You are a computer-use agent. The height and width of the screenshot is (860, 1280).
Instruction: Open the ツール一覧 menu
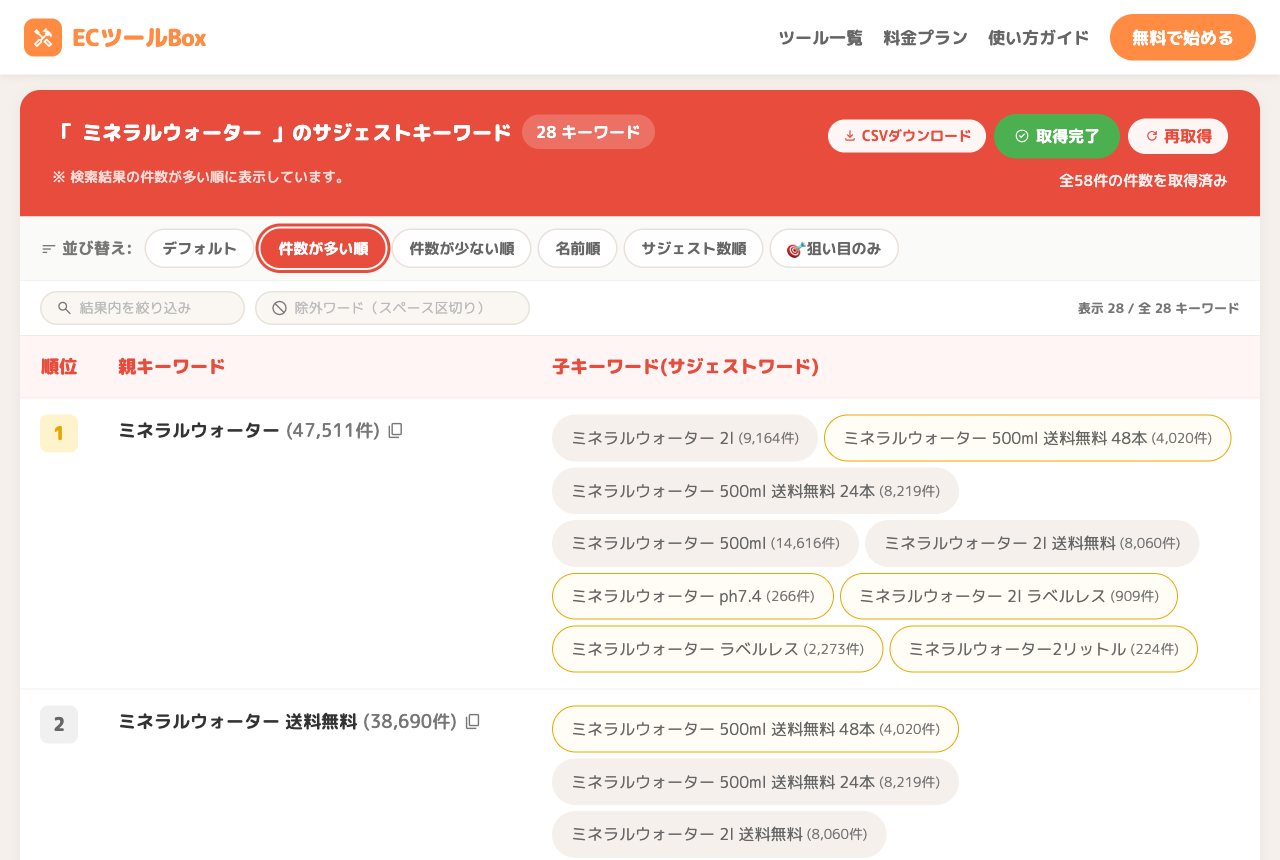pos(820,38)
